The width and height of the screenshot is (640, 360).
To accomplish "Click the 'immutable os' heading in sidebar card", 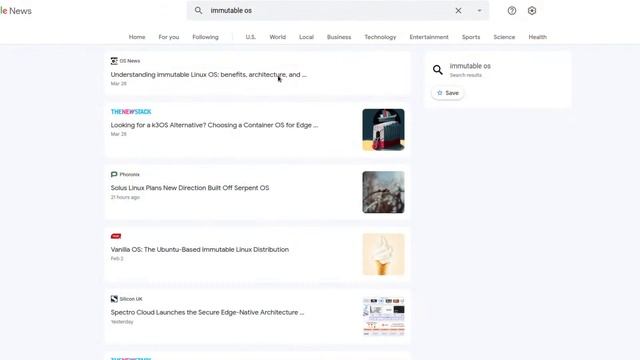I will [470, 66].
